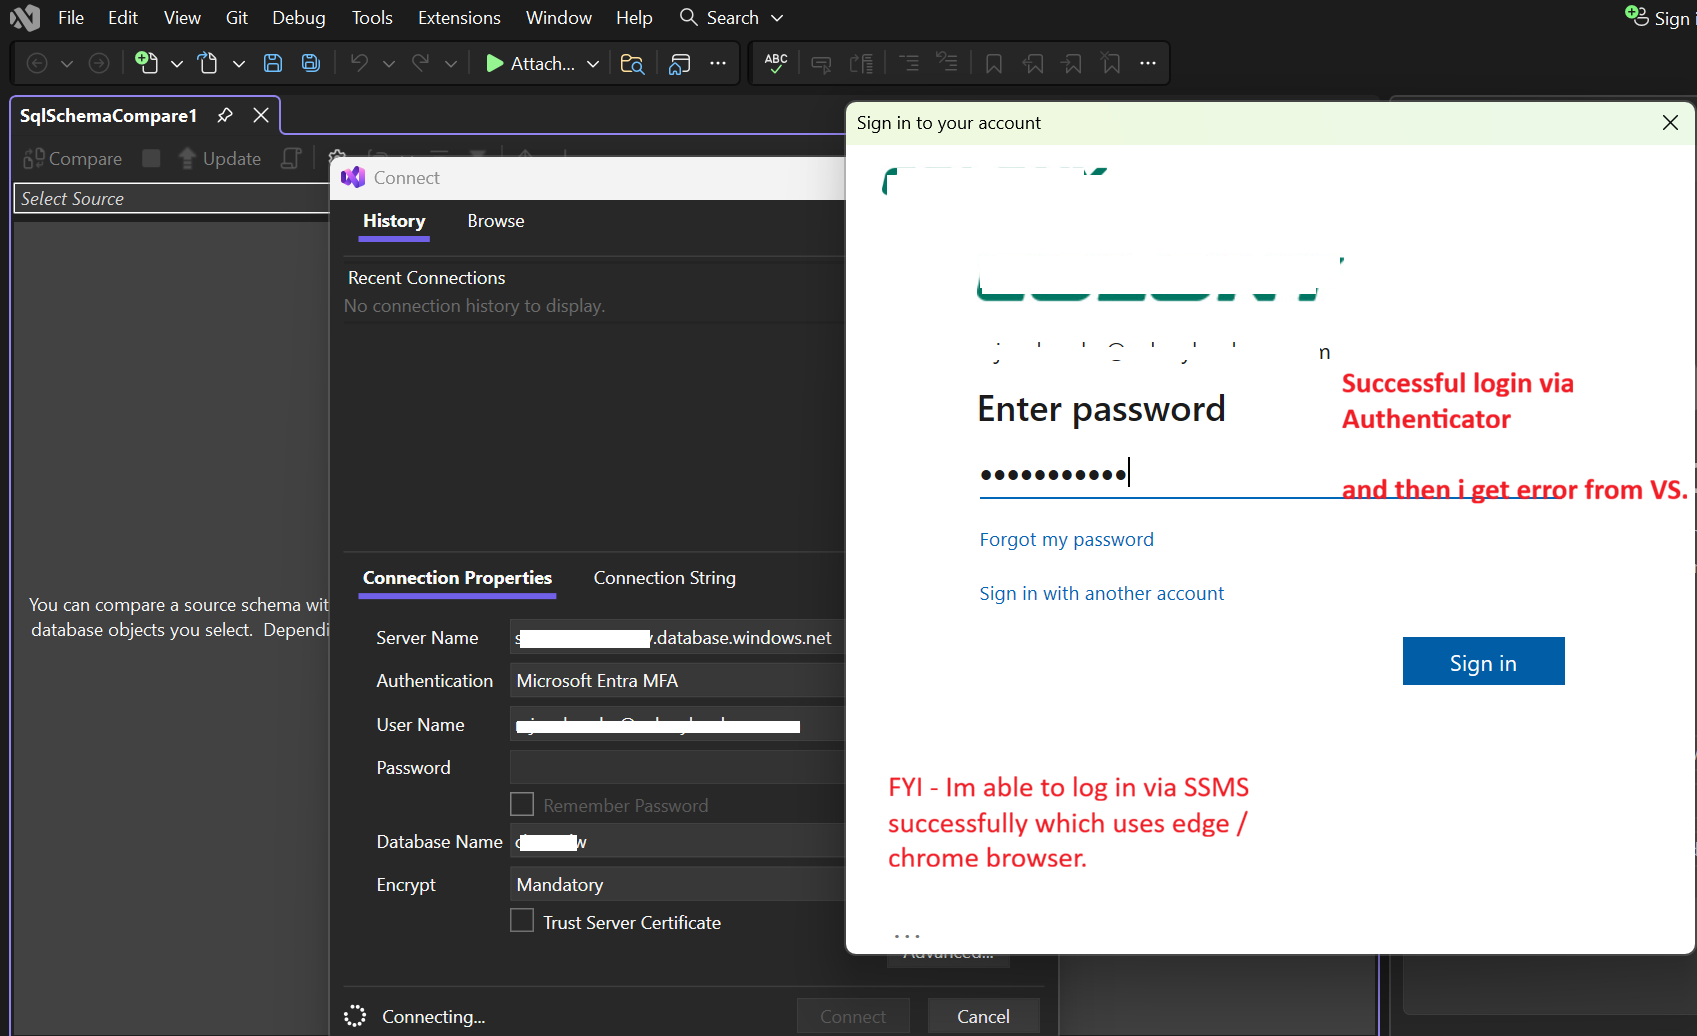Image resolution: width=1697 pixels, height=1036 pixels.
Task: Click the Database Name input field
Action: click(x=678, y=841)
